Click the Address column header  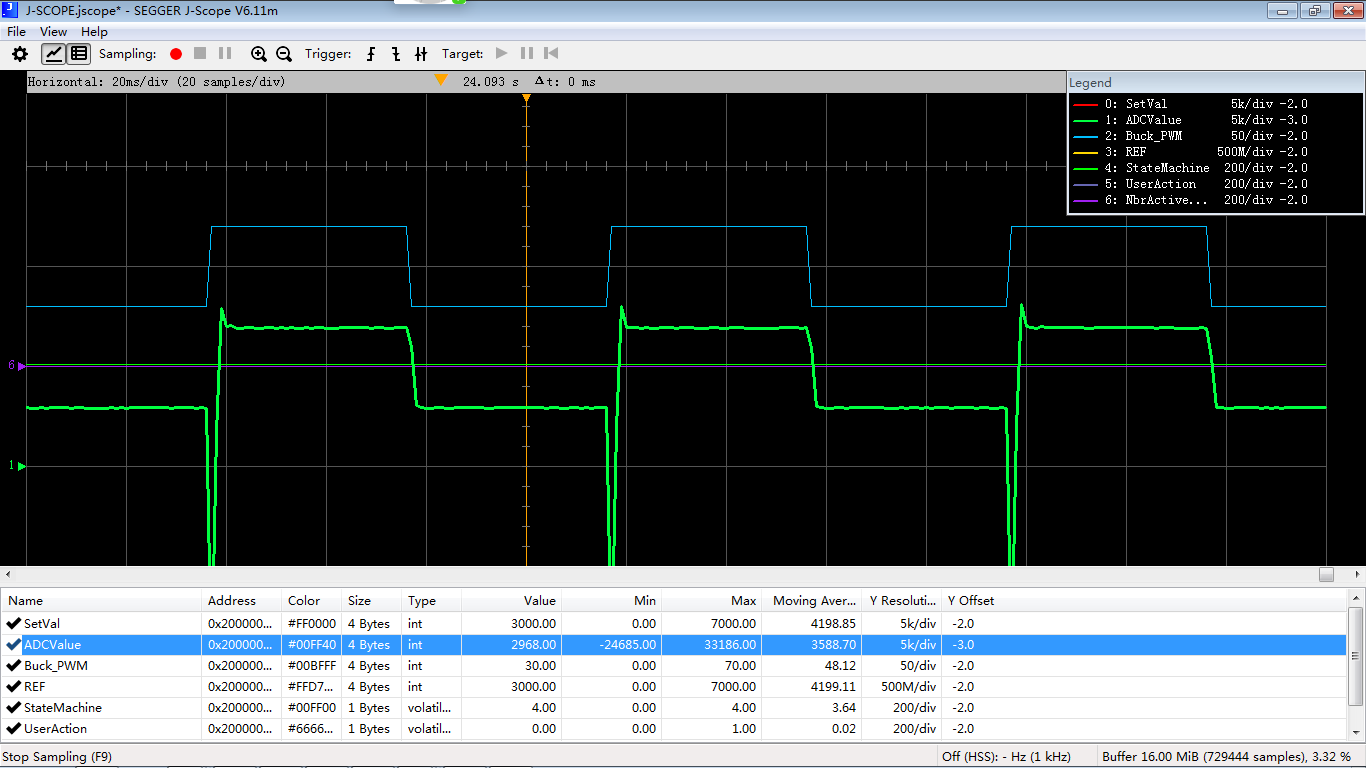point(241,601)
